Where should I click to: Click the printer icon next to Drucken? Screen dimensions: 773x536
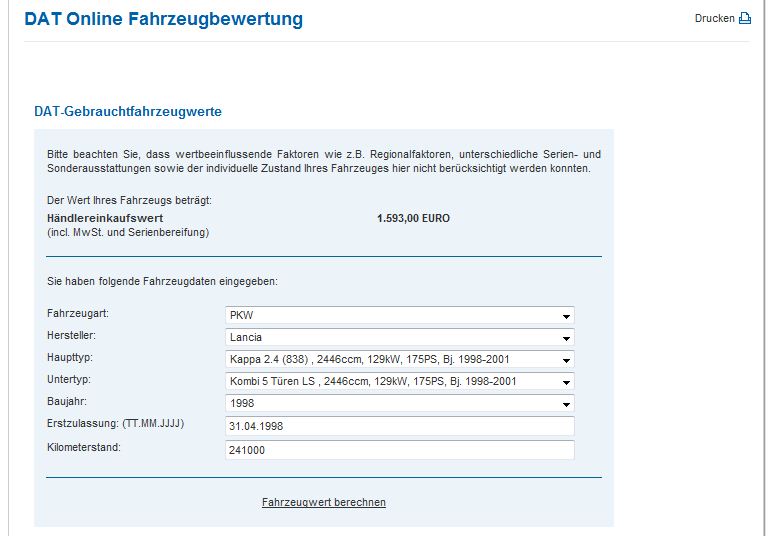point(744,19)
